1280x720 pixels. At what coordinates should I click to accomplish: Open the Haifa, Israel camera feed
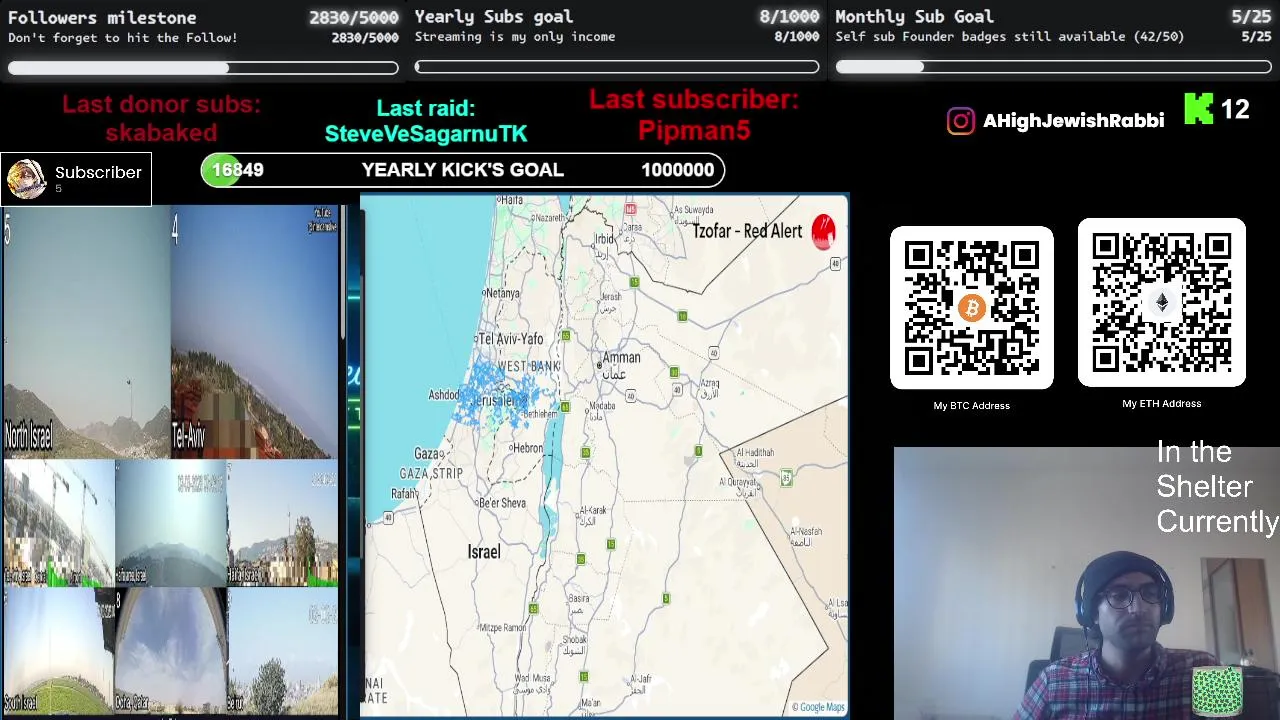tap(283, 523)
